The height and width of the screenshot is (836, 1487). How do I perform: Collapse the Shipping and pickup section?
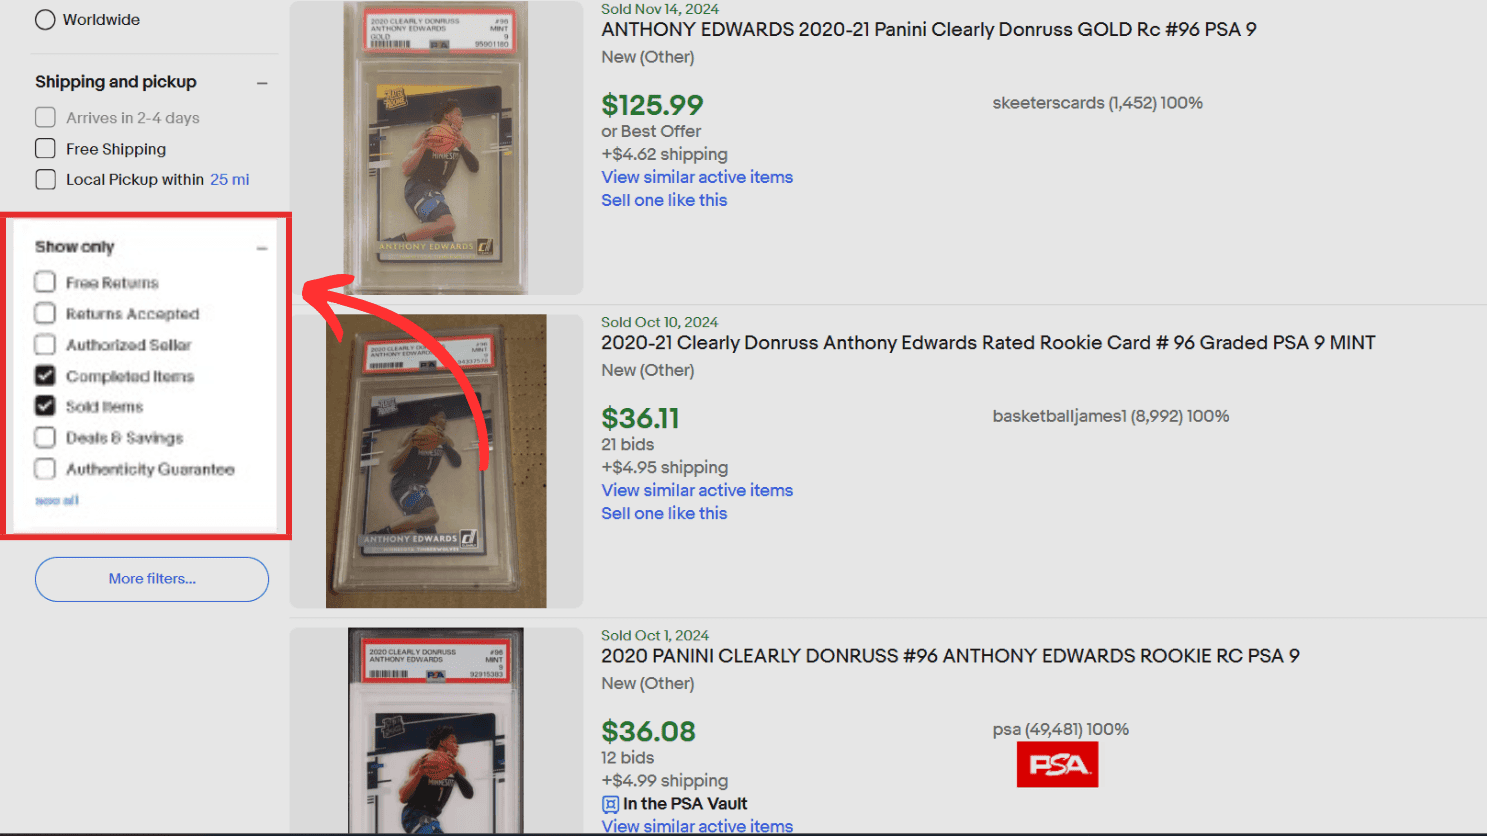[262, 83]
